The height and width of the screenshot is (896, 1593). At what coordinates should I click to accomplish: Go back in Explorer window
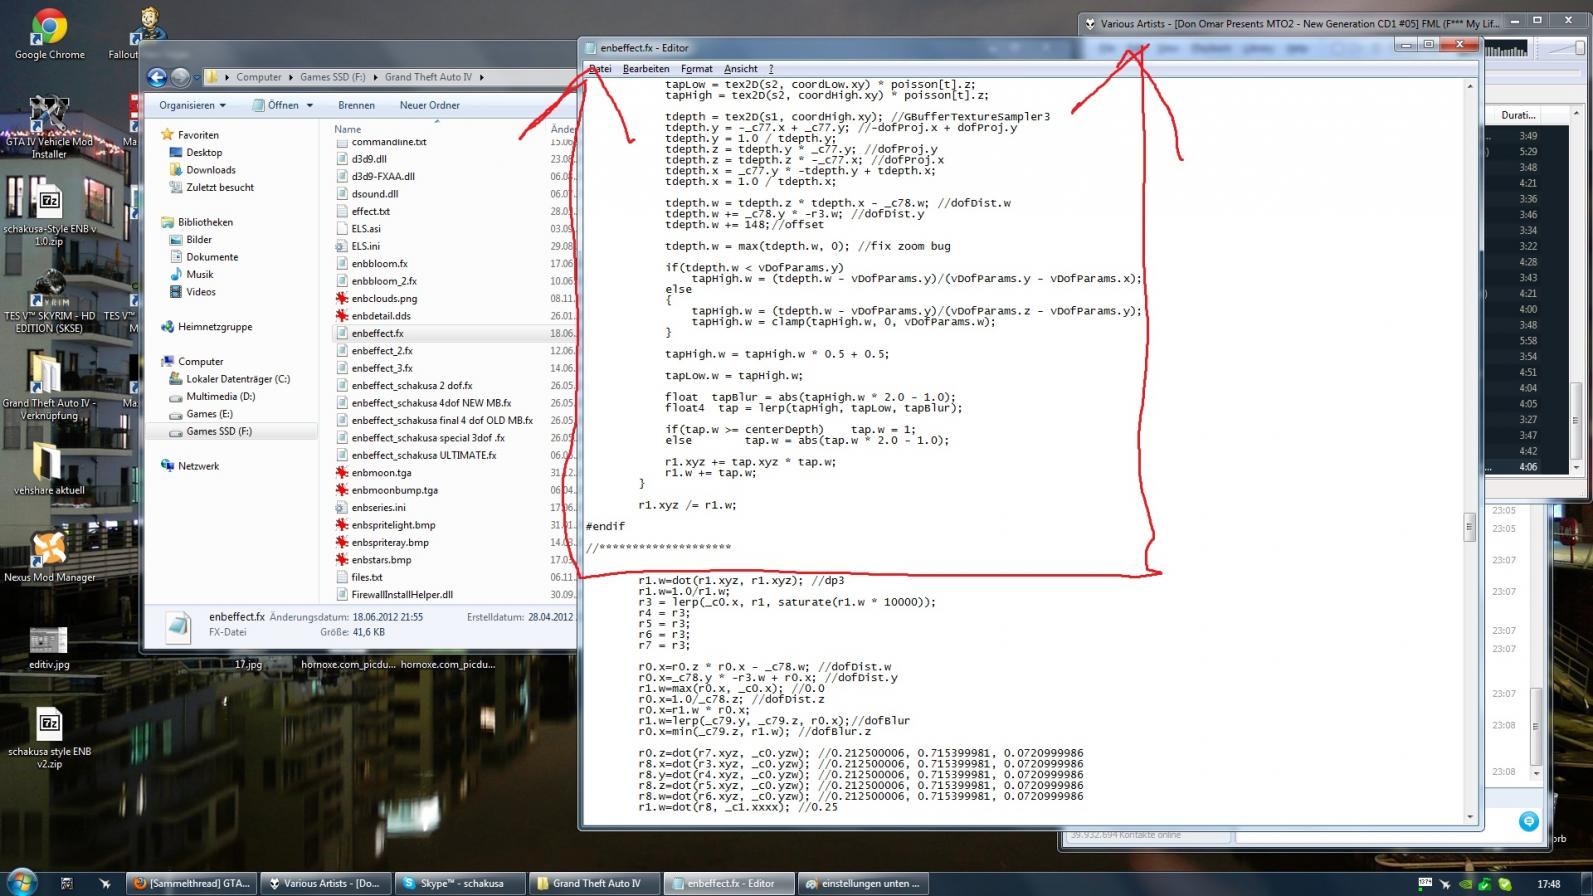pyautogui.click(x=157, y=77)
